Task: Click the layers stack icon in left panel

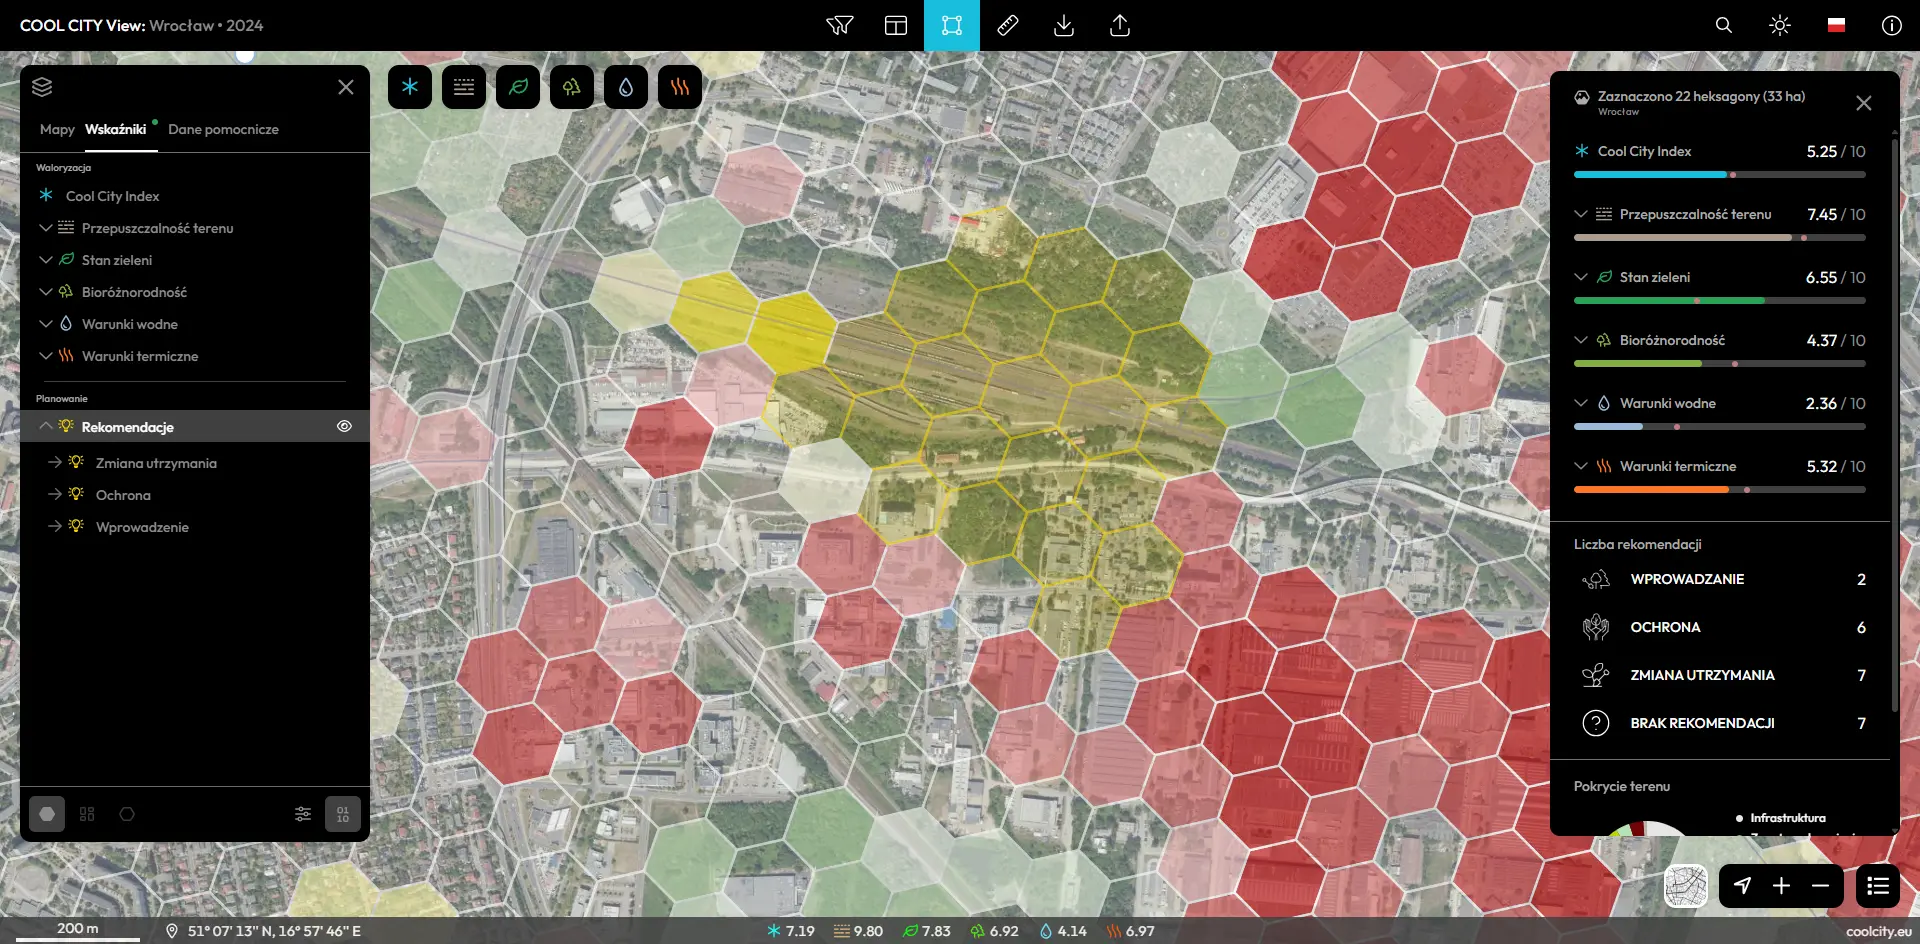Action: [x=42, y=87]
